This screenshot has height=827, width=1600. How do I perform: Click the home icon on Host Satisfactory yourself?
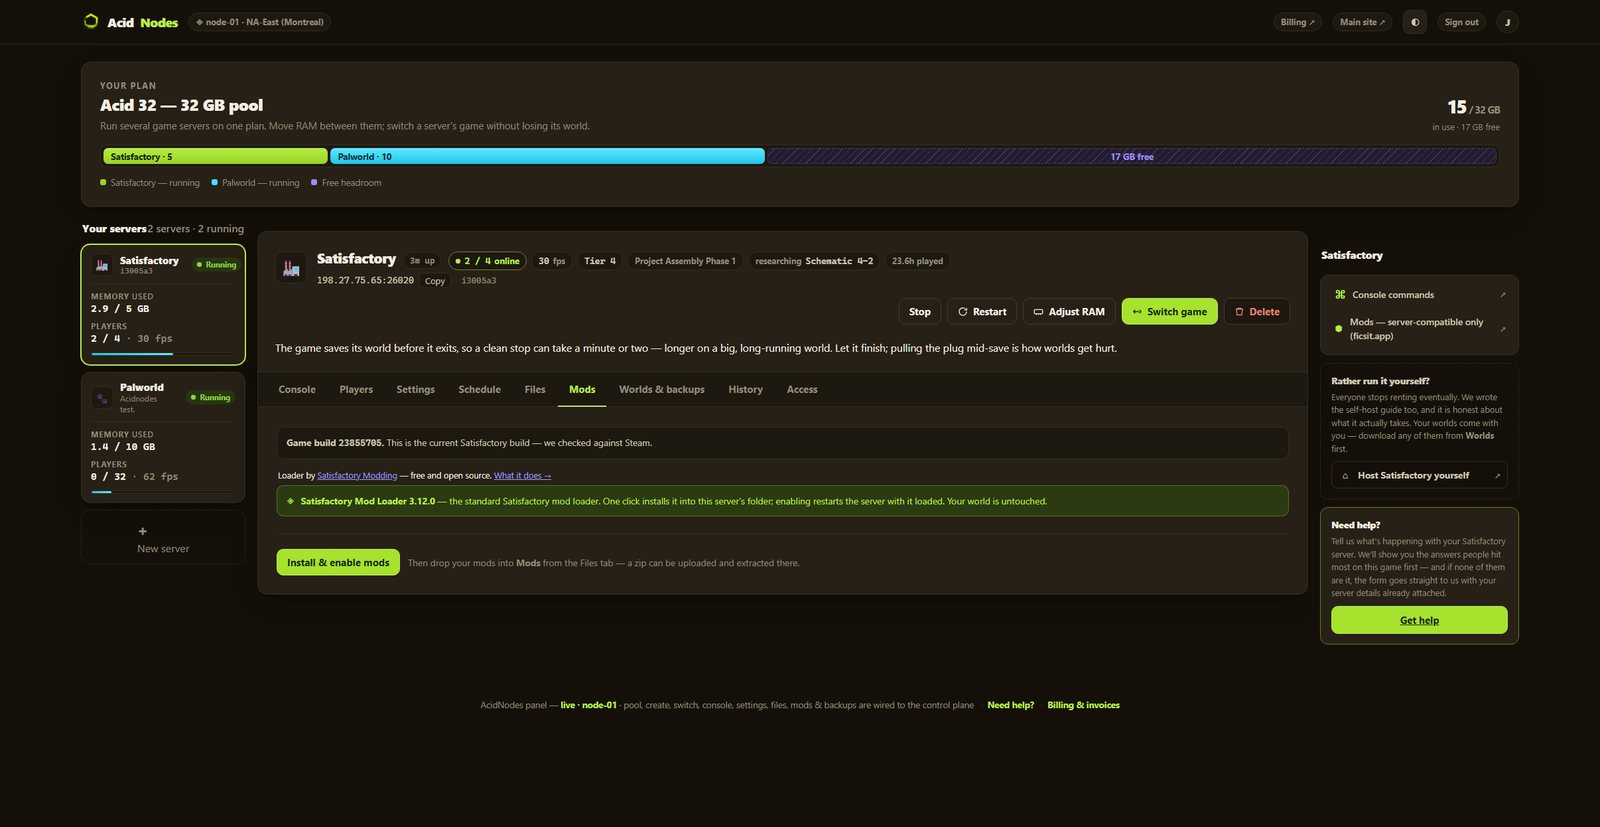click(x=1345, y=476)
